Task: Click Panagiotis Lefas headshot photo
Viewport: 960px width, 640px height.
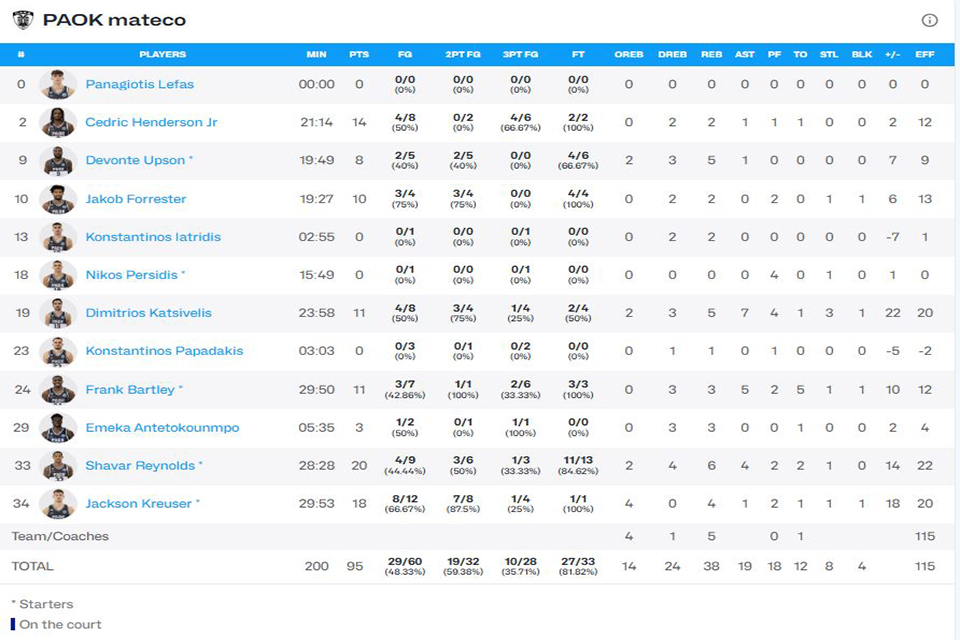Action: pyautogui.click(x=58, y=85)
